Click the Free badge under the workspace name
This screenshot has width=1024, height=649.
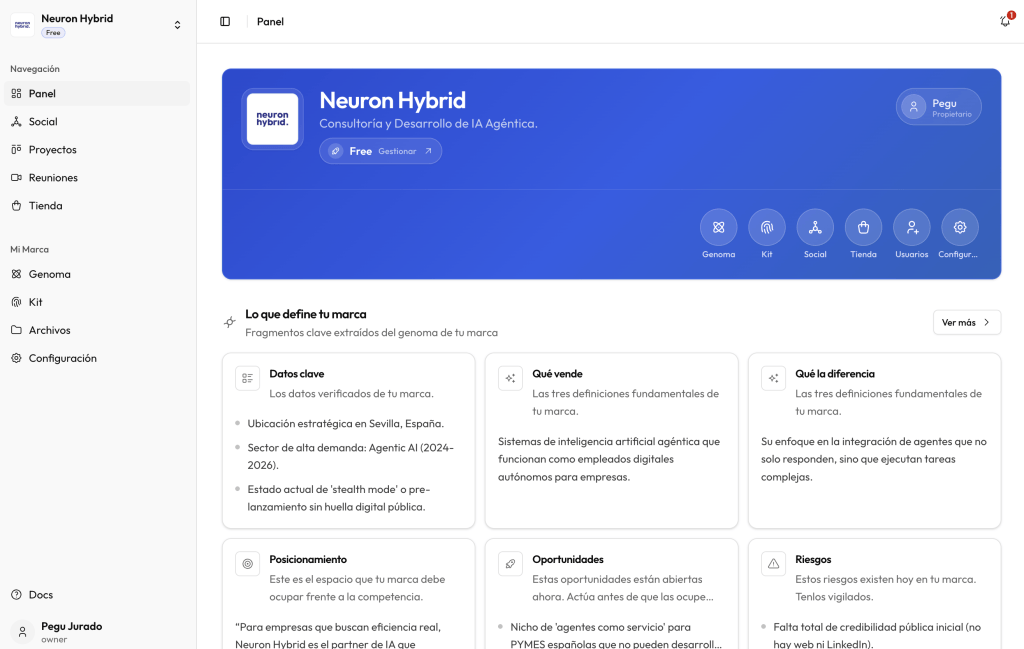pyautogui.click(x=53, y=33)
